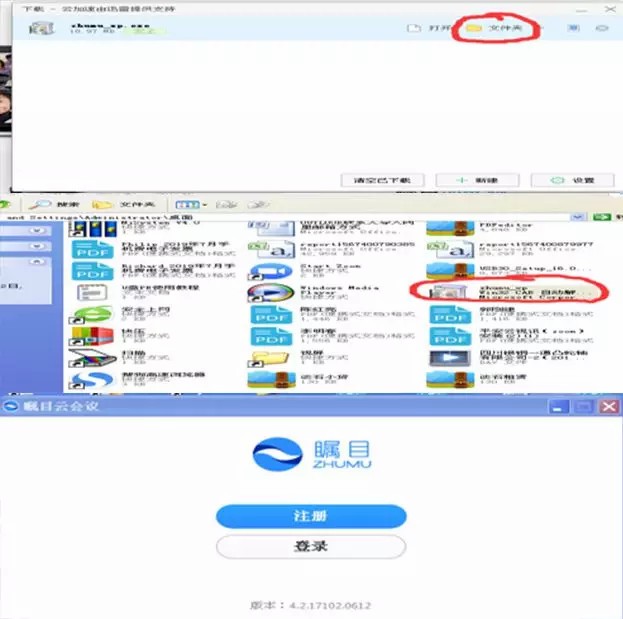Click the green Go arrow beside address bar
Viewport: 623px width, 619px height.
tap(602, 217)
